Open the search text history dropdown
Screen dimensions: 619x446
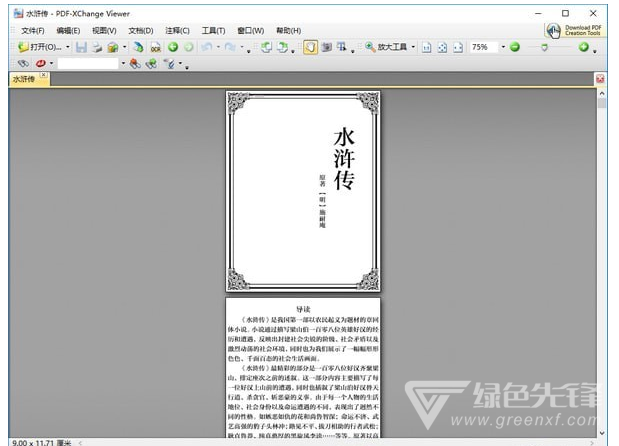(x=123, y=63)
